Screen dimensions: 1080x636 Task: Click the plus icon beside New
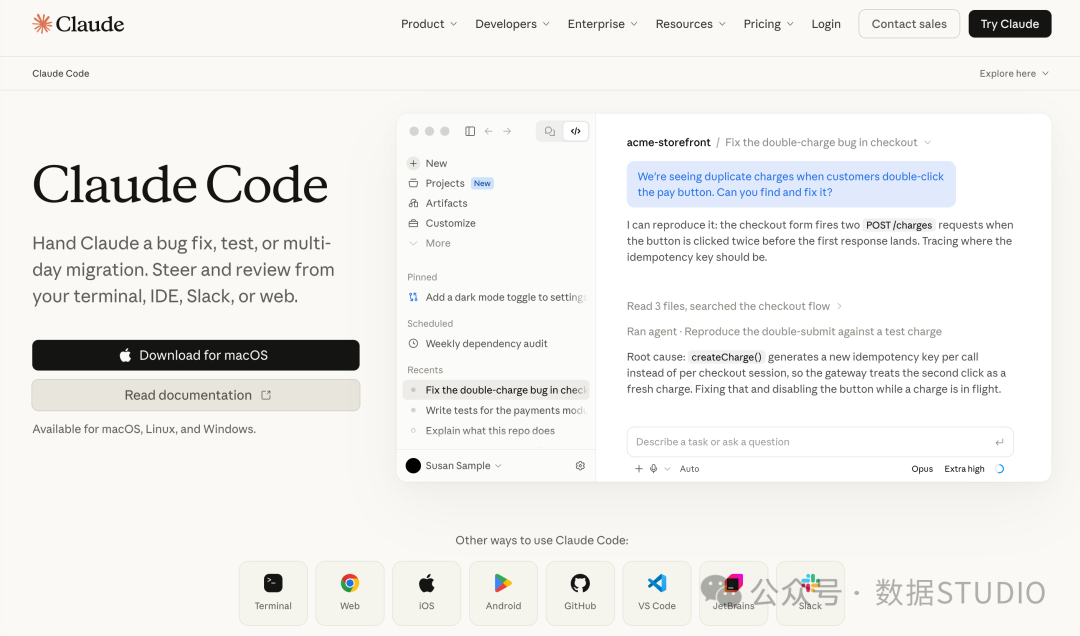[413, 163]
